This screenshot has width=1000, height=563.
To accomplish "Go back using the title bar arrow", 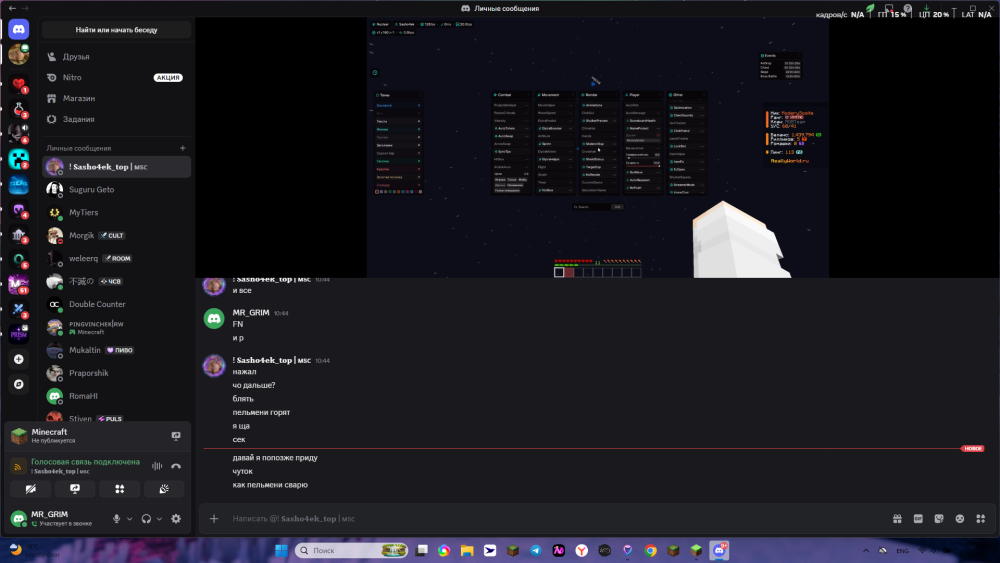I will click(x=12, y=8).
